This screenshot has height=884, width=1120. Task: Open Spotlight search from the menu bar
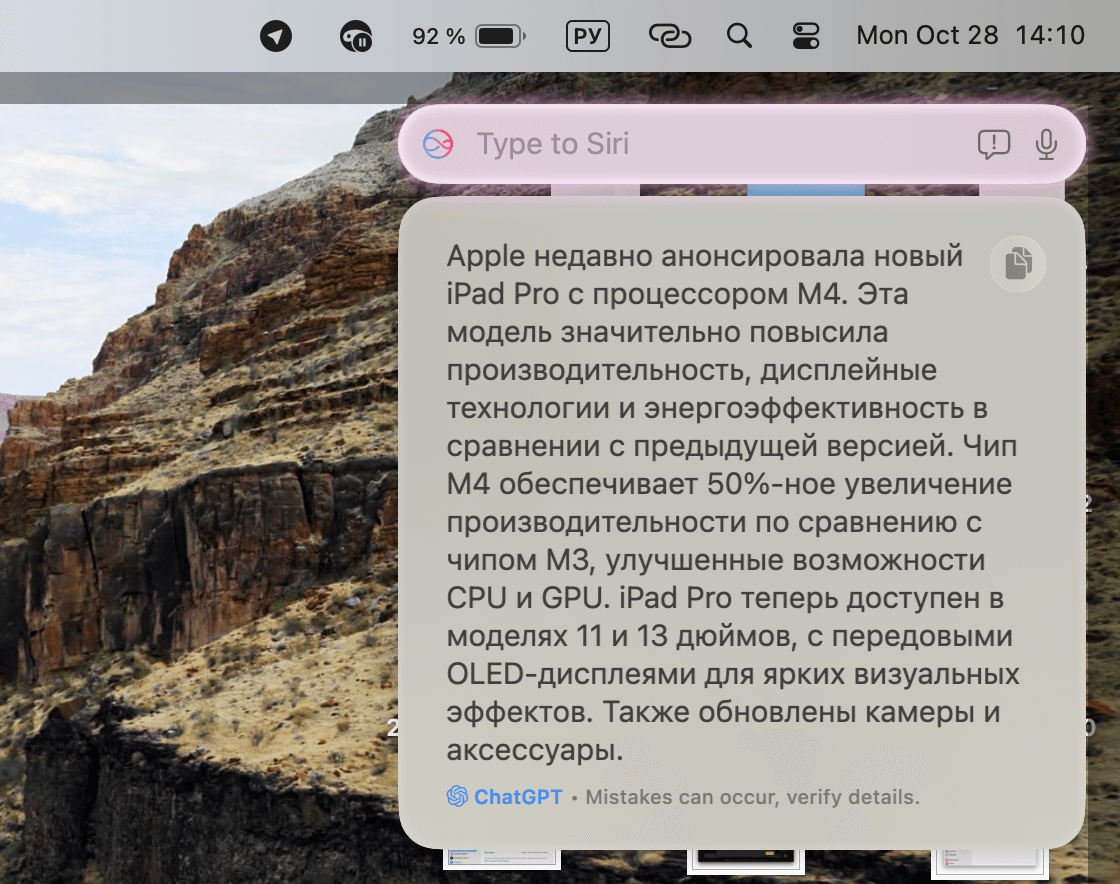point(739,35)
